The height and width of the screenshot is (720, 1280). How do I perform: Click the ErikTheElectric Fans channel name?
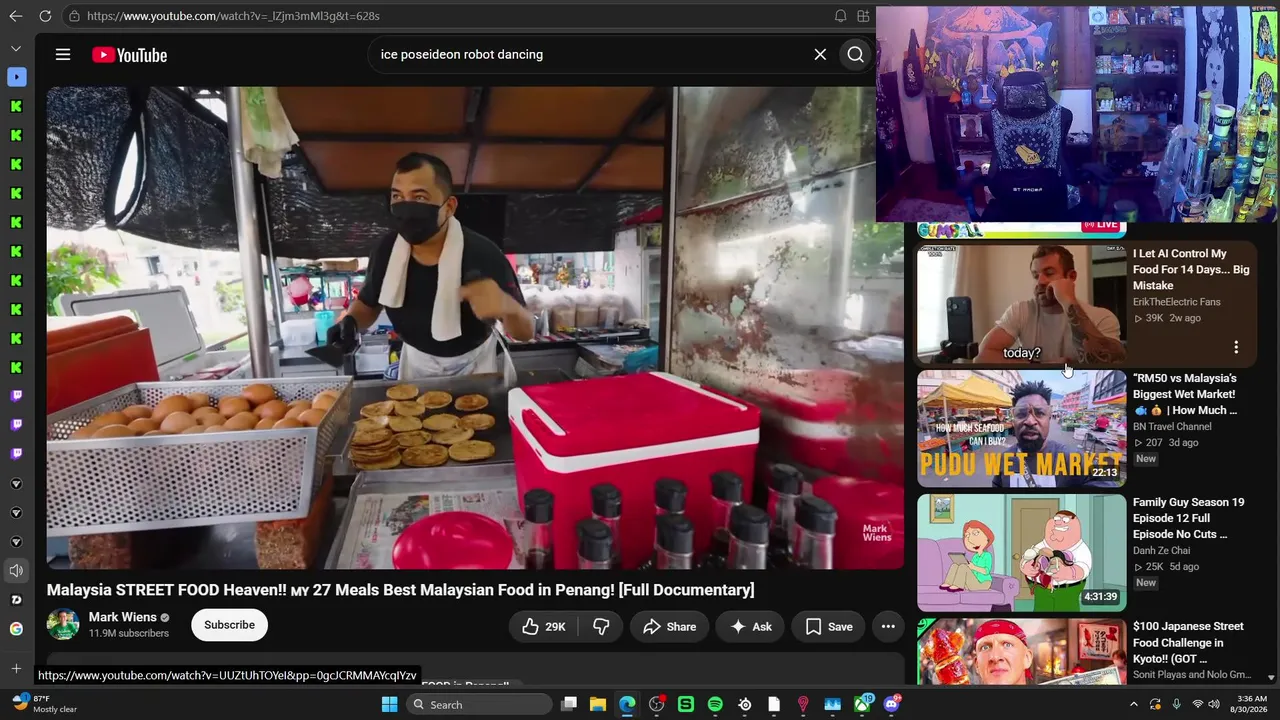[x=1176, y=302]
